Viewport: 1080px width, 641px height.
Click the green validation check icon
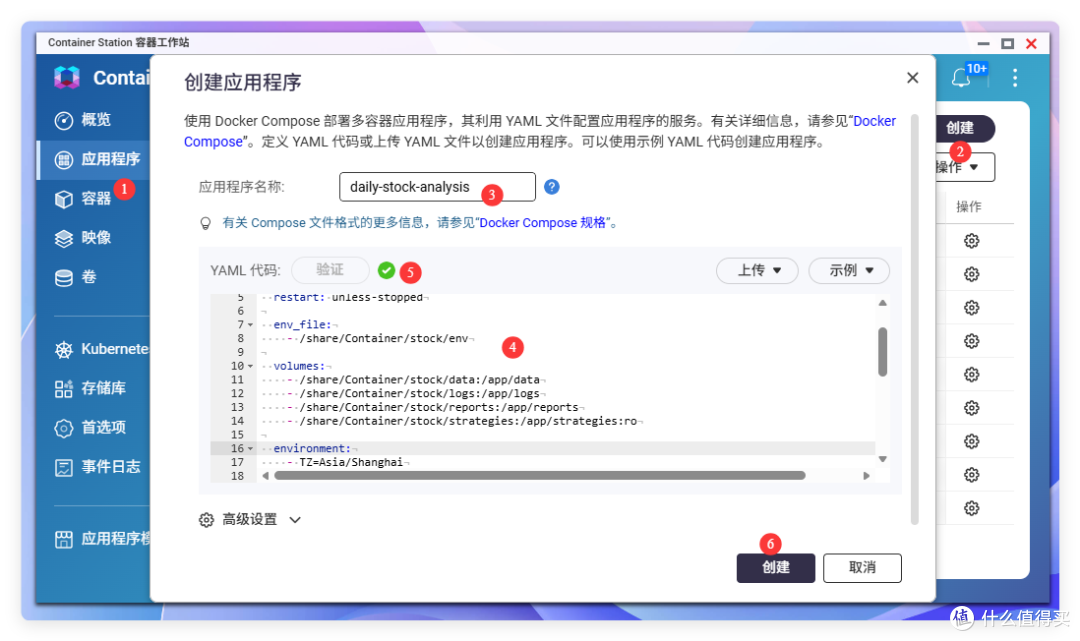[386, 271]
